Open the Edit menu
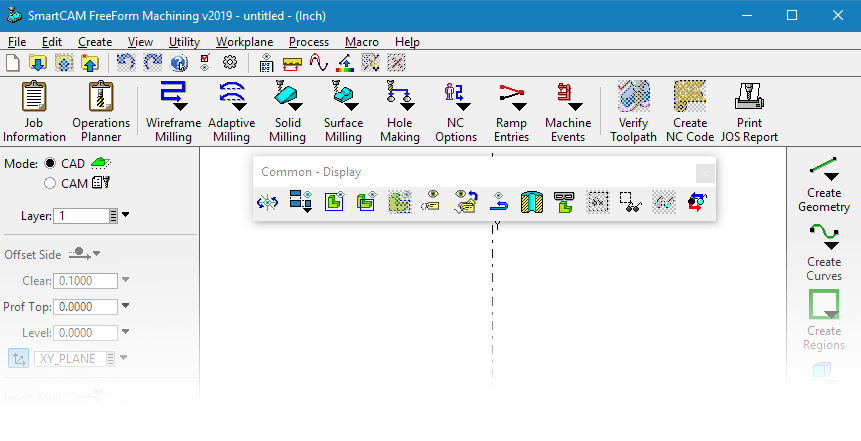Image resolution: width=861 pixels, height=441 pixels. pos(52,42)
